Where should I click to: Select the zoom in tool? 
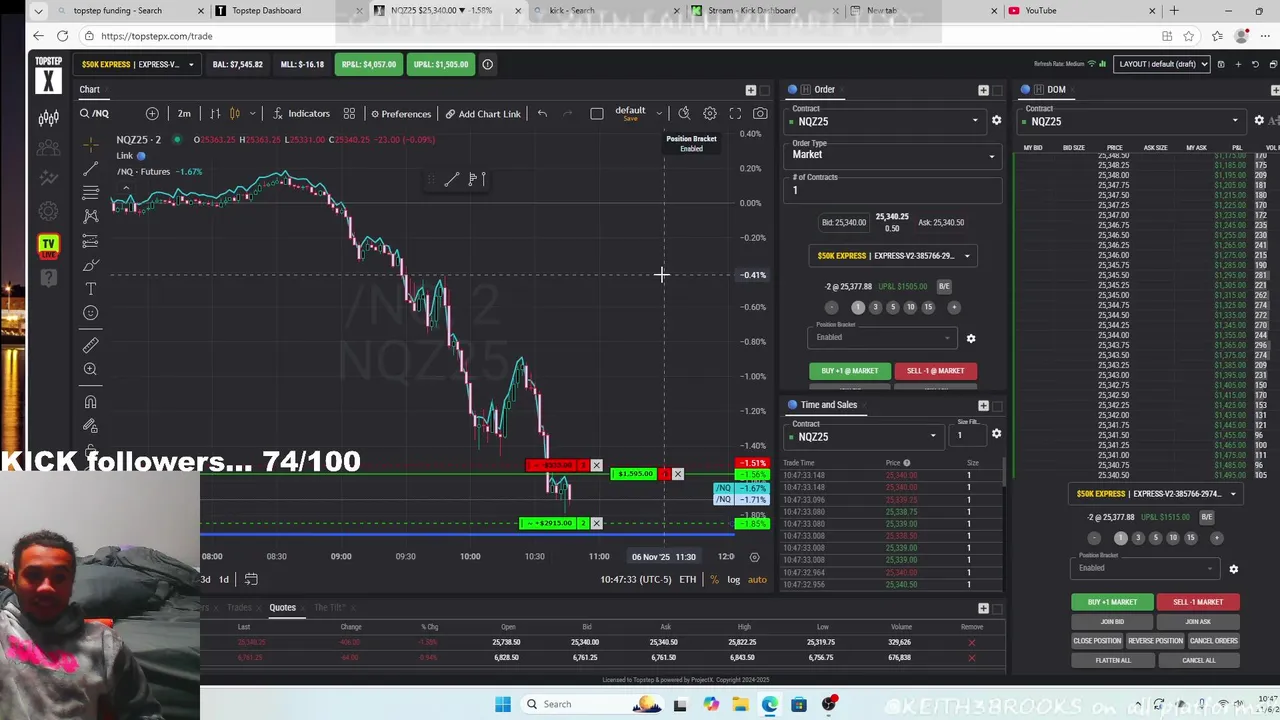click(x=91, y=369)
